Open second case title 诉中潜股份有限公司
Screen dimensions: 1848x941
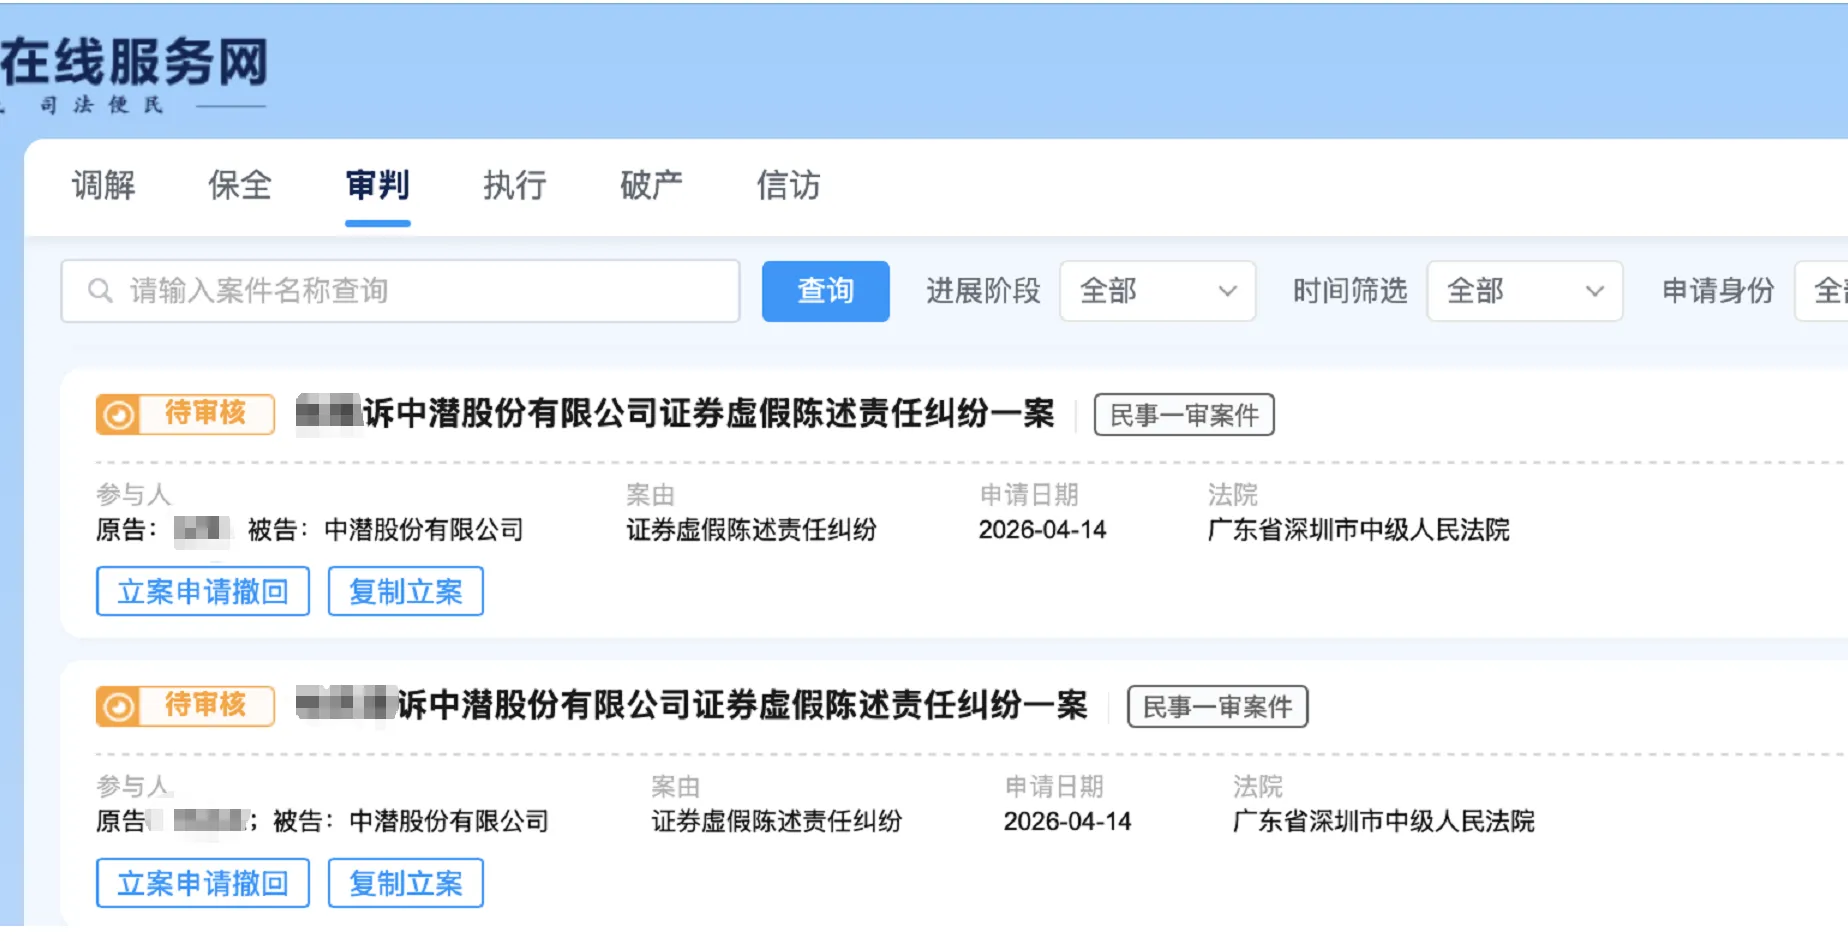click(x=692, y=705)
